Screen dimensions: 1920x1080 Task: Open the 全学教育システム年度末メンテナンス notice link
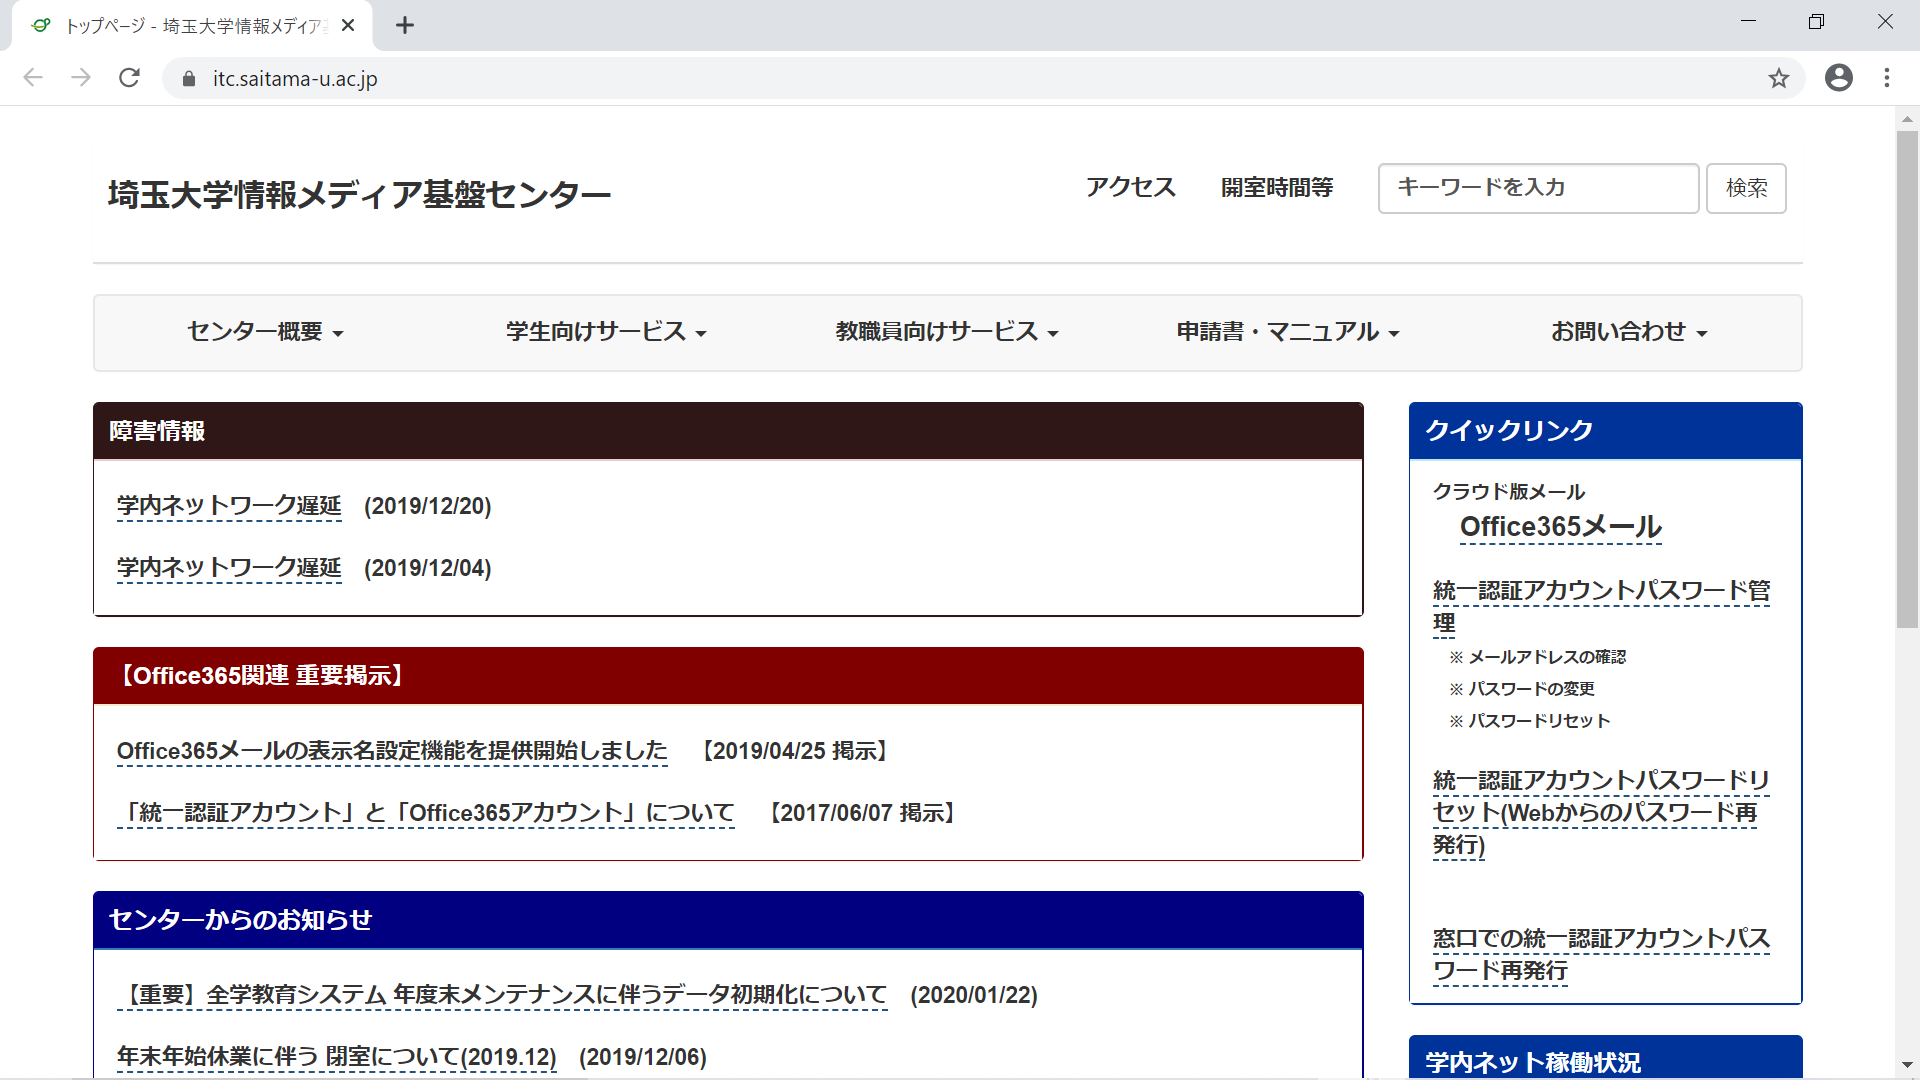[502, 995]
